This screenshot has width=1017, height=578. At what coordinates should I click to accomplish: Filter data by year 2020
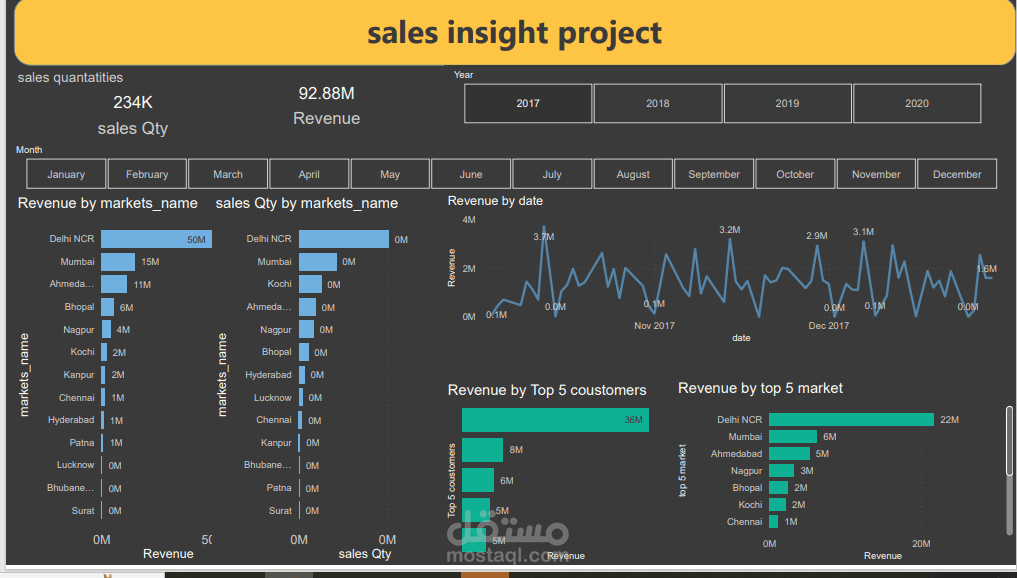[x=916, y=103]
